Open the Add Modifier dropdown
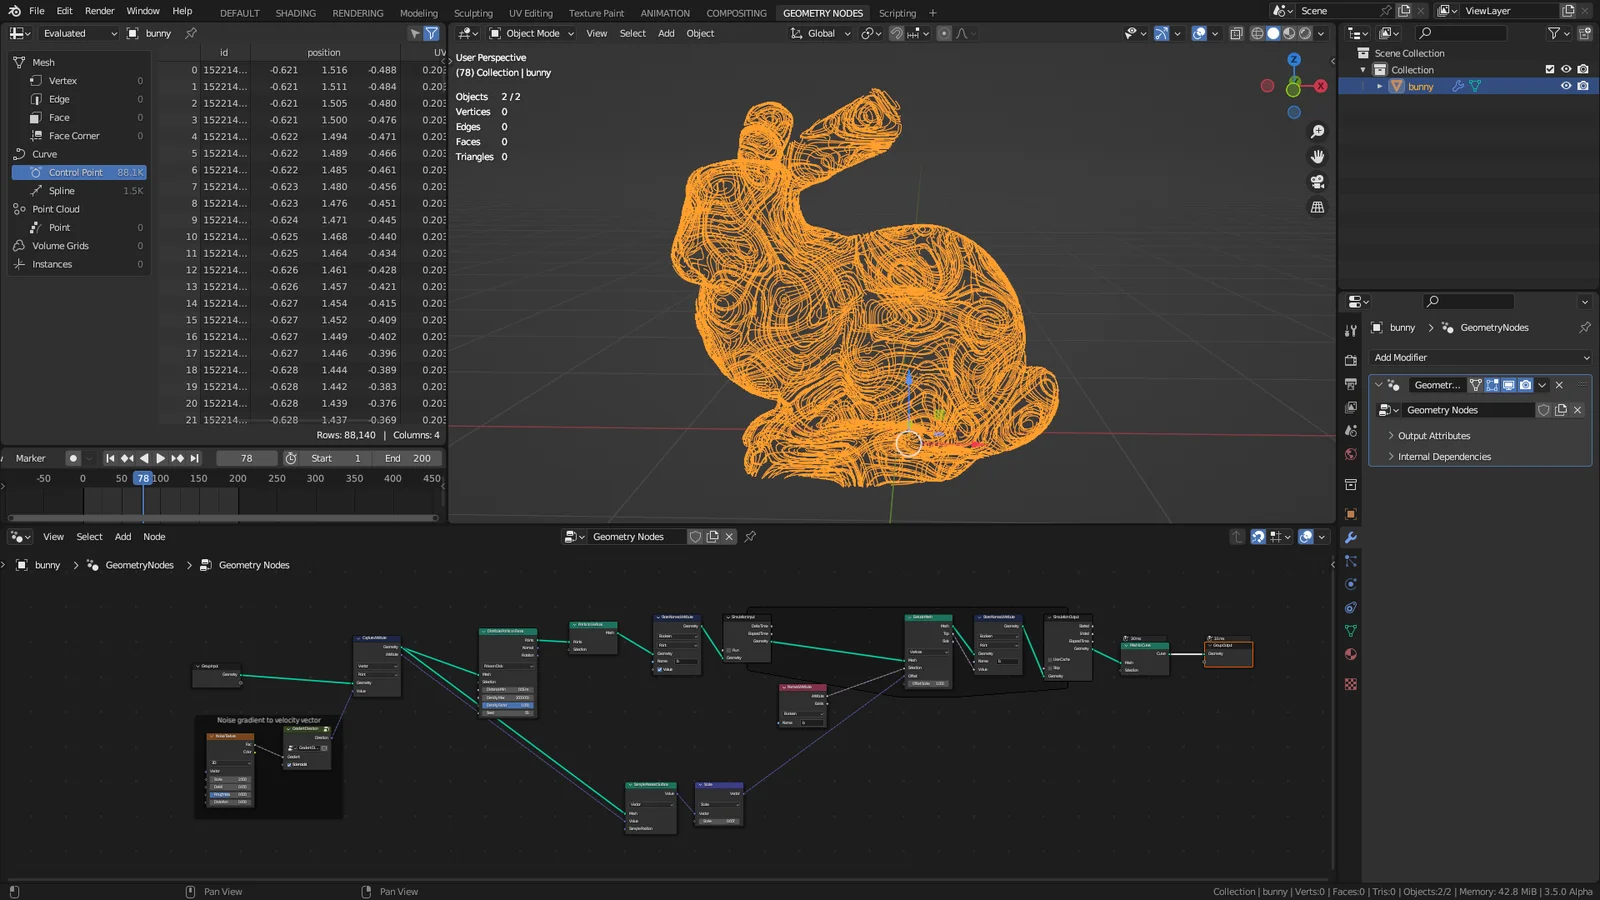Image resolution: width=1600 pixels, height=900 pixels. (1478, 357)
